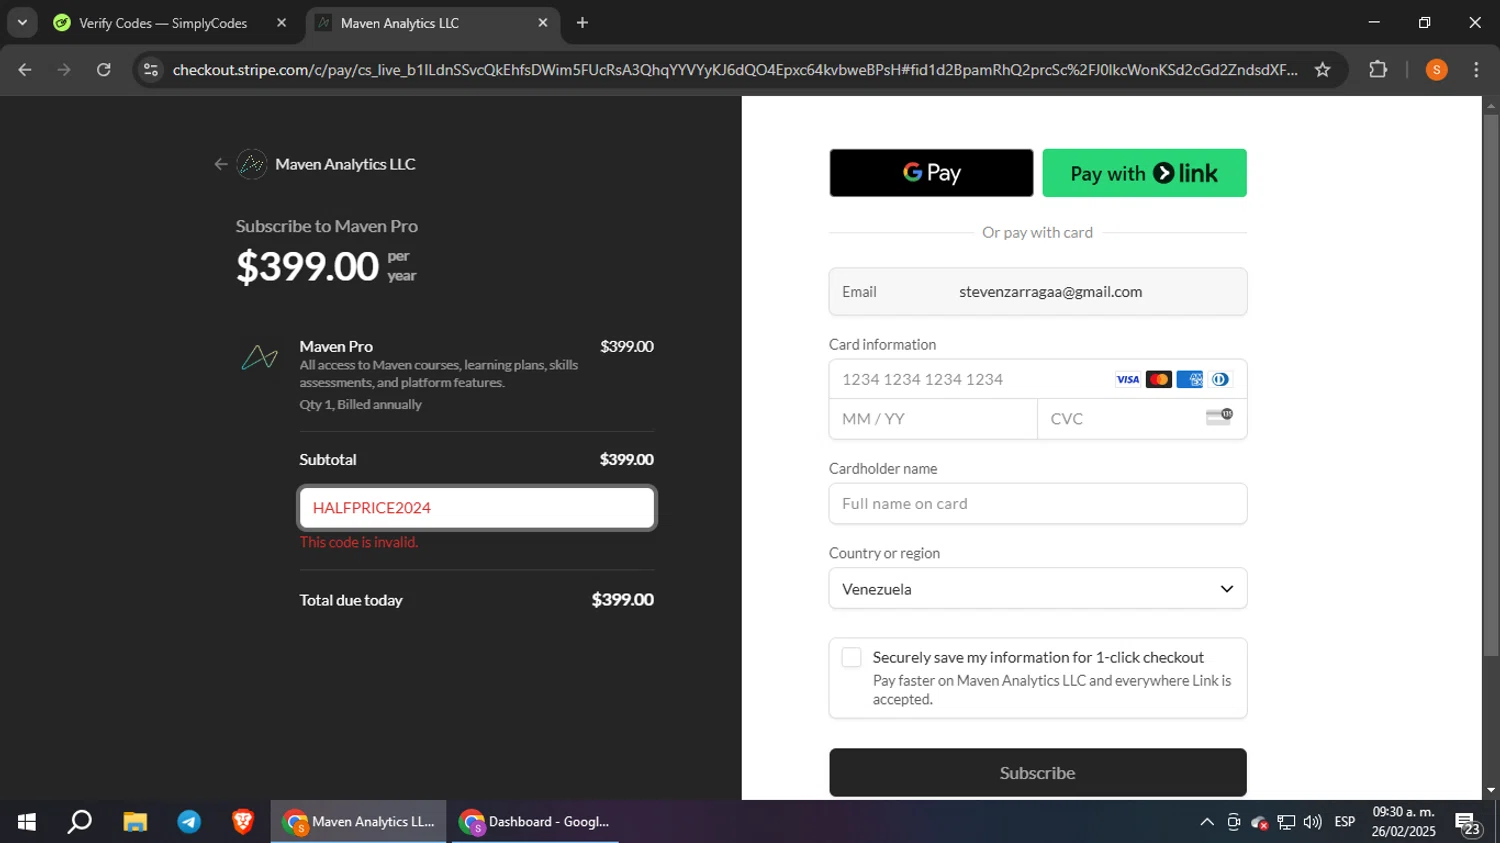The image size is (1500, 843).
Task: Open the notification center icon
Action: [x=1468, y=823]
